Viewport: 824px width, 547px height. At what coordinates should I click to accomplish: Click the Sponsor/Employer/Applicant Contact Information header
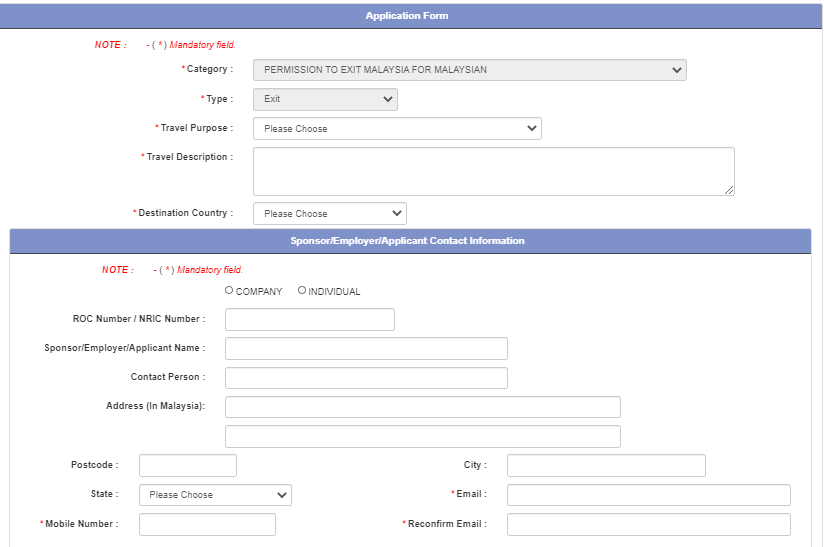pyautogui.click(x=407, y=241)
